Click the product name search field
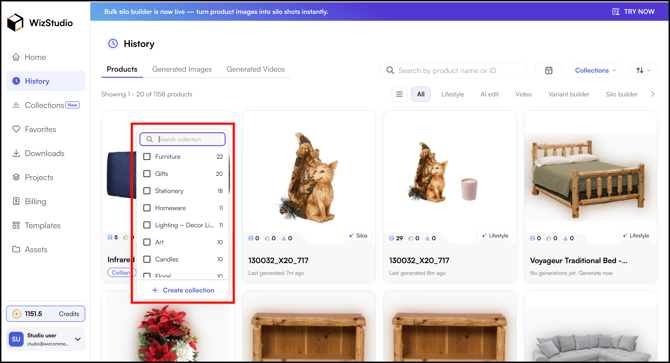The height and width of the screenshot is (363, 670). pos(453,70)
